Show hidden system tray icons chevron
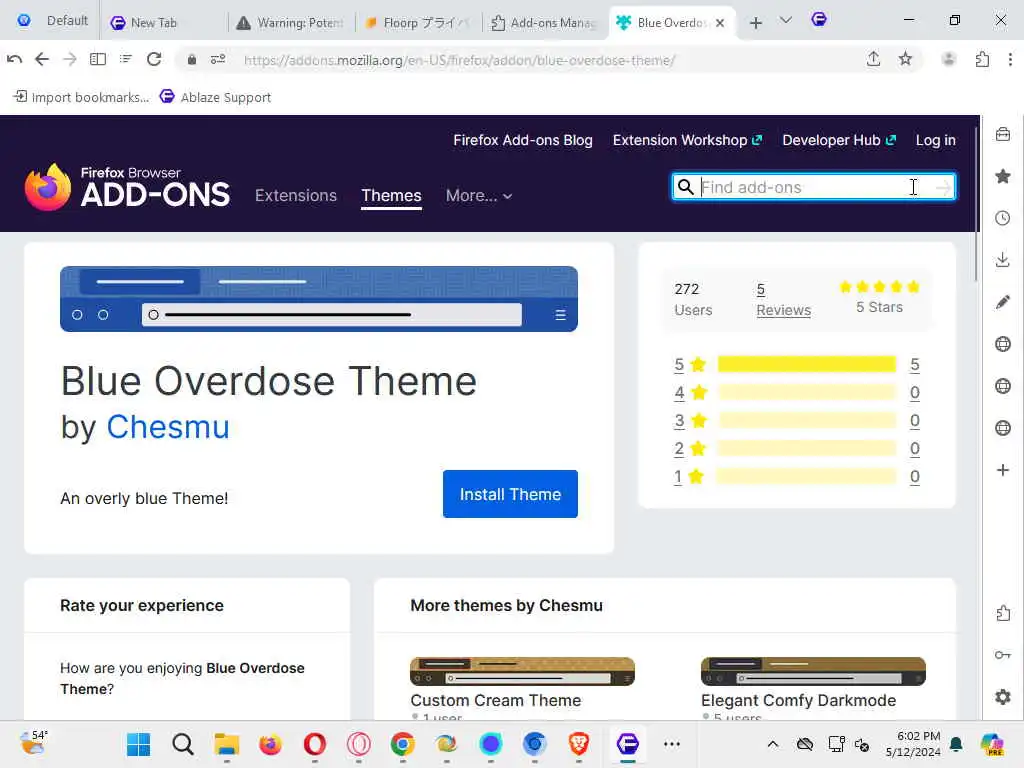This screenshot has width=1024, height=768. tap(773, 744)
